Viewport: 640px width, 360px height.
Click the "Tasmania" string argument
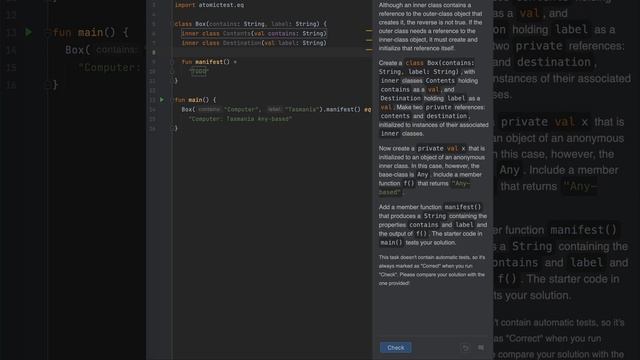(x=302, y=109)
